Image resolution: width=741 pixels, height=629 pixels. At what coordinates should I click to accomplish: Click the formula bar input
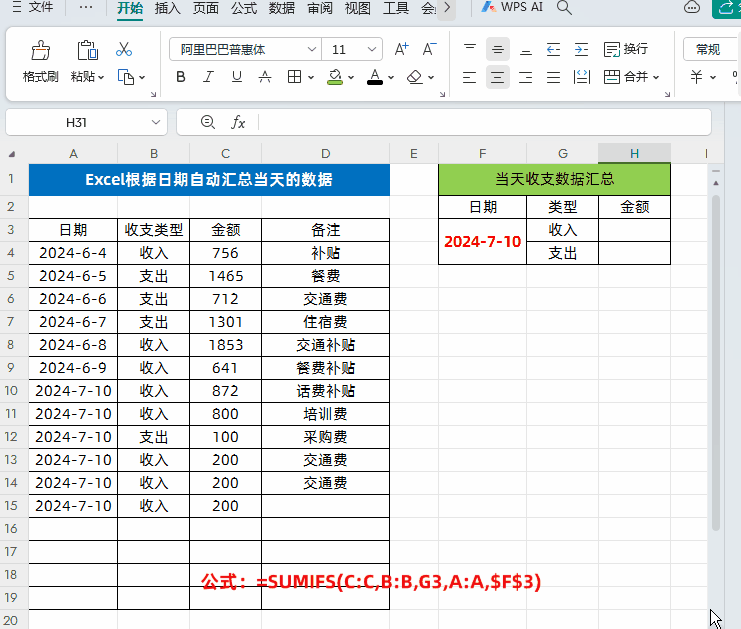[484, 122]
